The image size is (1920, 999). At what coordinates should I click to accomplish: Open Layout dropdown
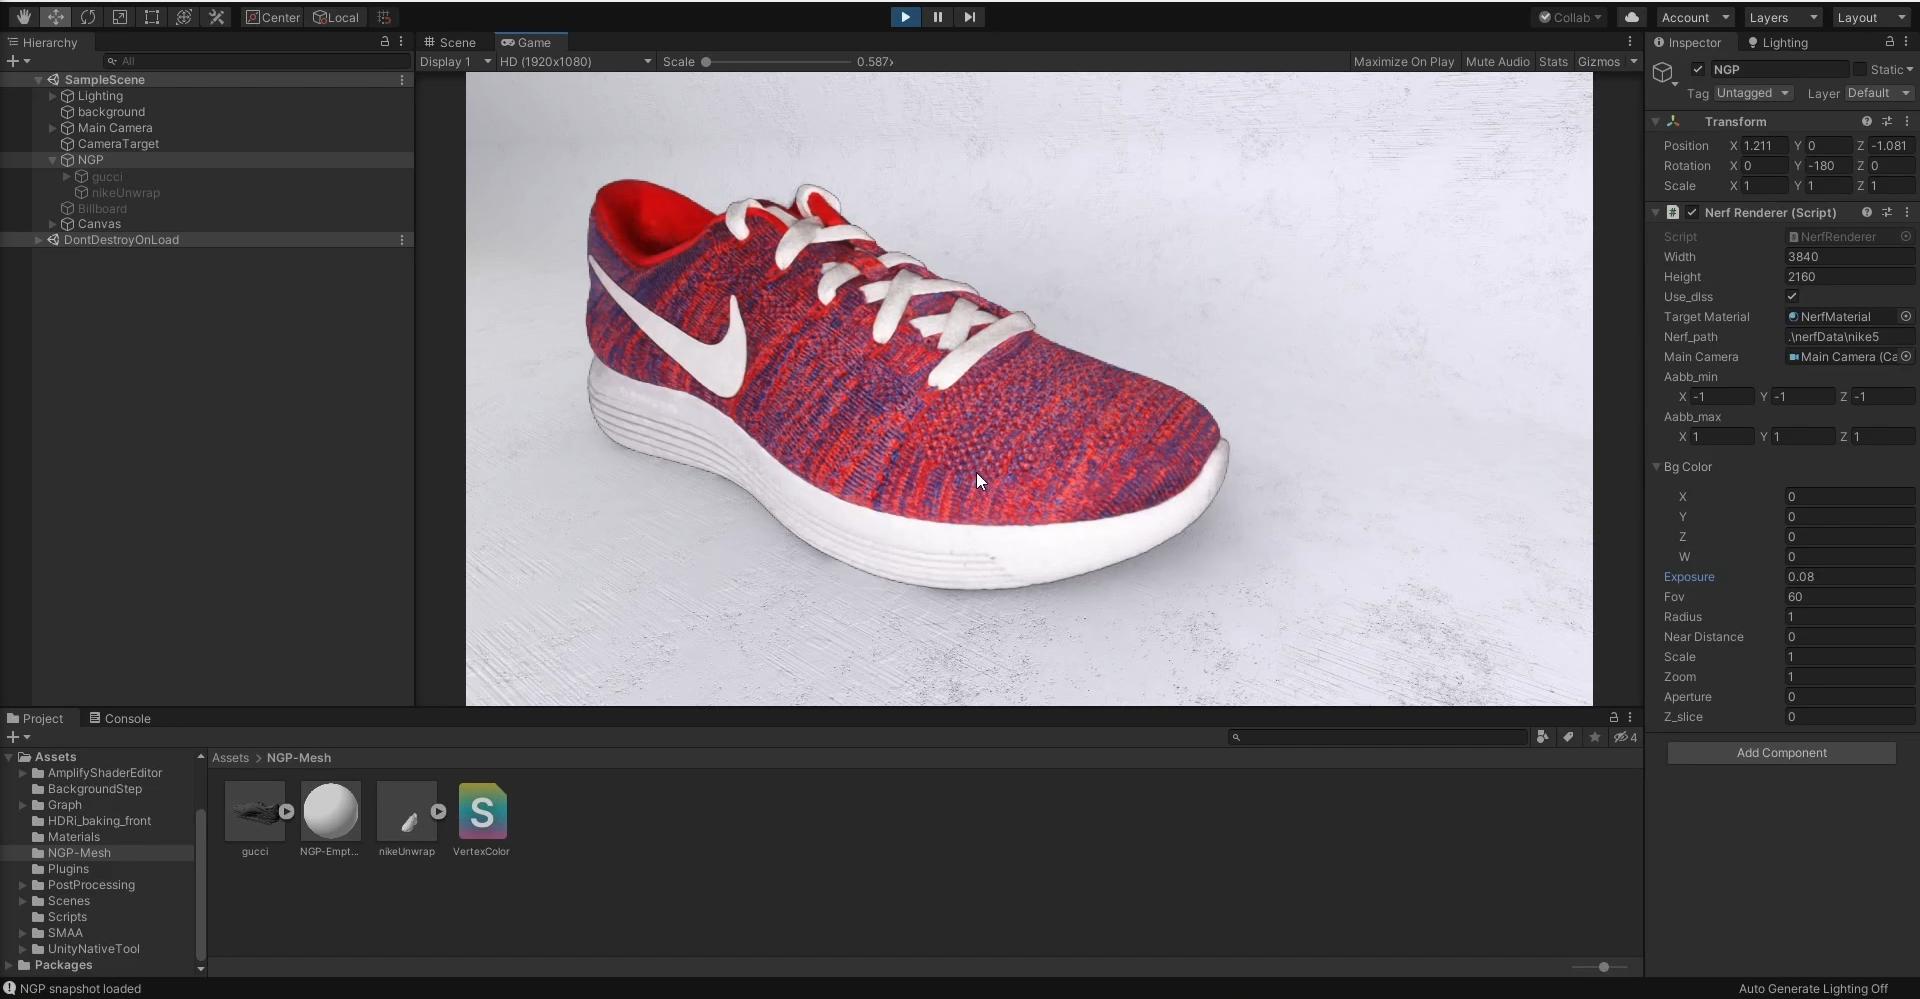click(1872, 17)
